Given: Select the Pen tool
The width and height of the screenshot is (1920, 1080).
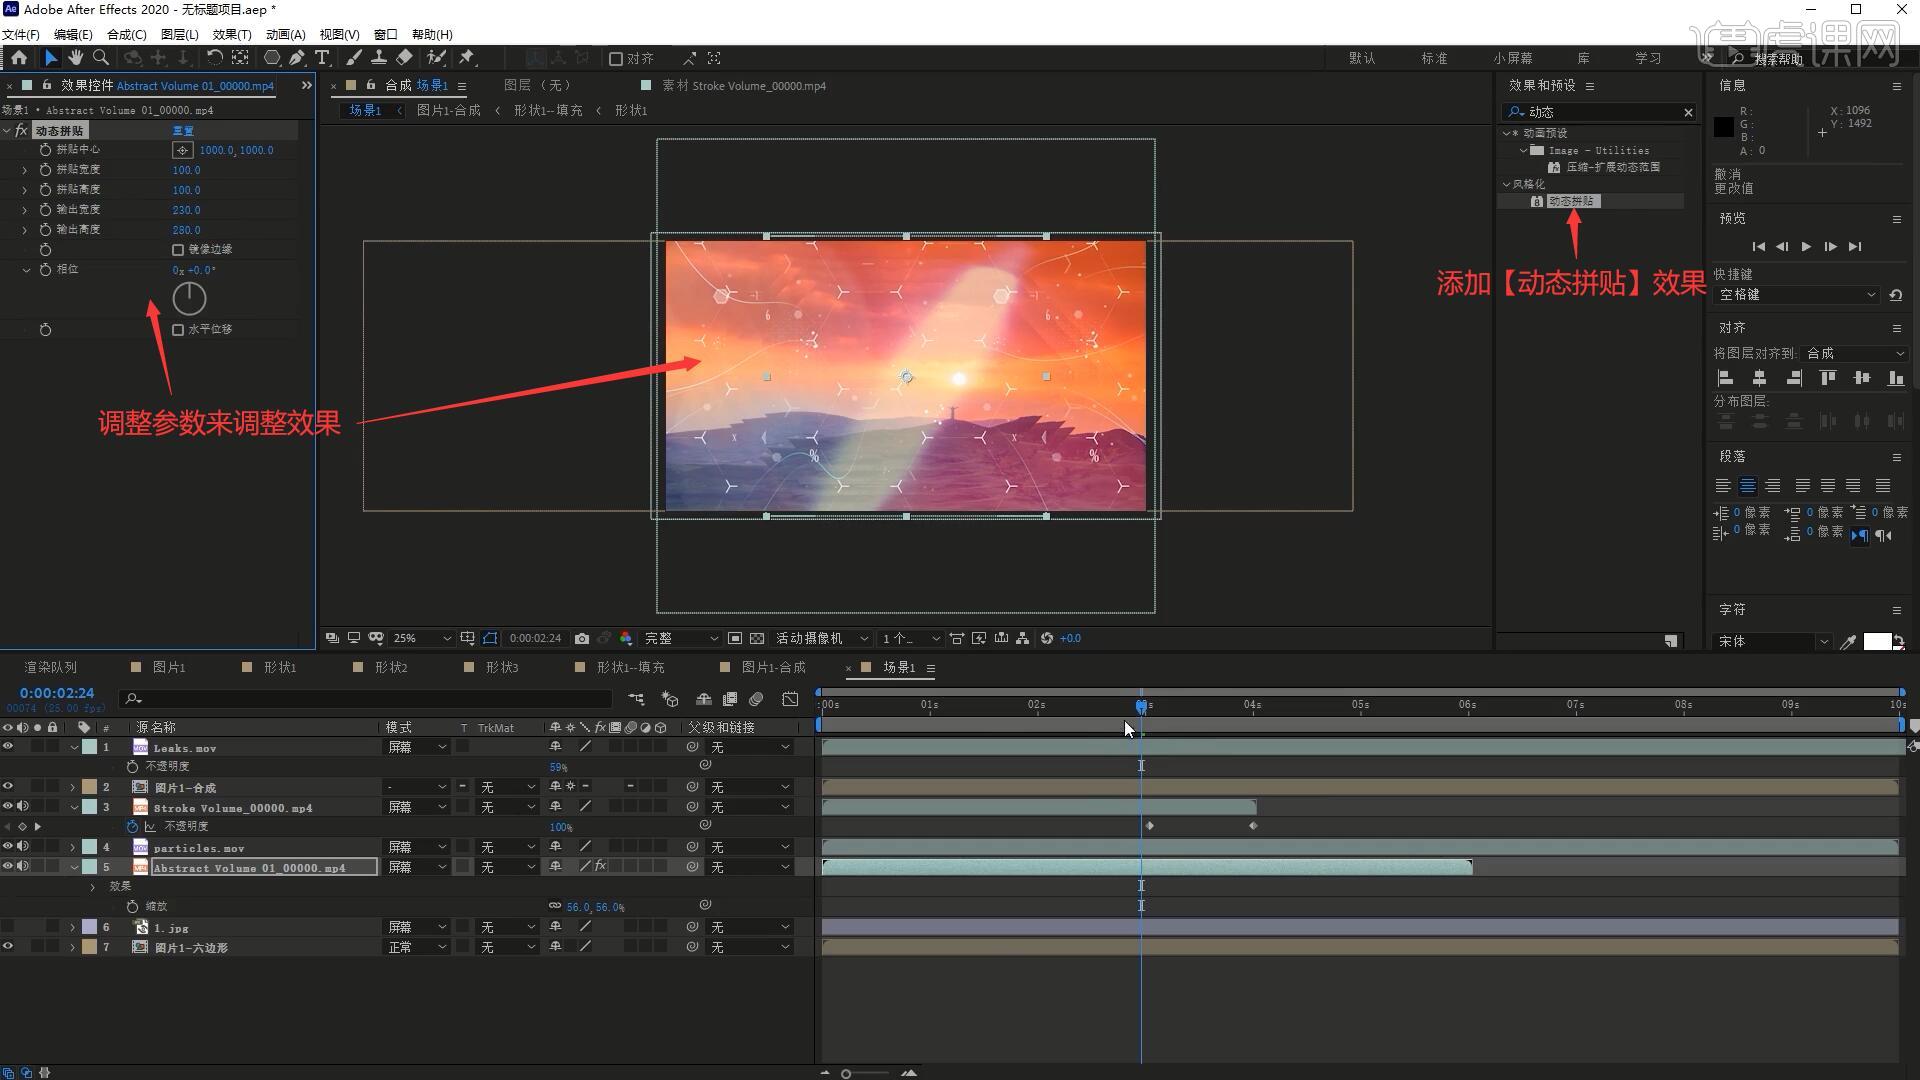Looking at the screenshot, I should coord(297,58).
